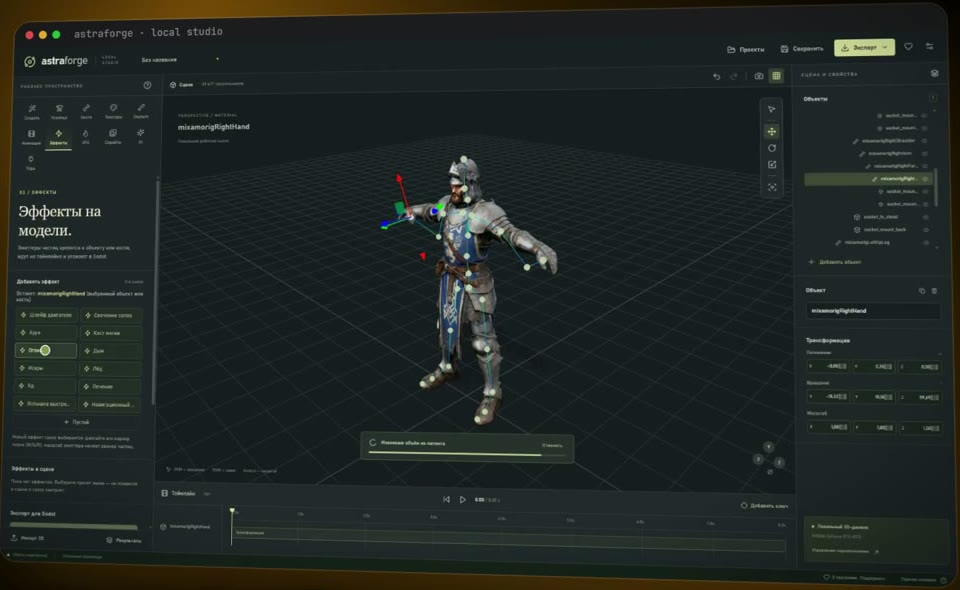The width and height of the screenshot is (960, 590).
Task: Click the import progress bar
Action: 455,455
